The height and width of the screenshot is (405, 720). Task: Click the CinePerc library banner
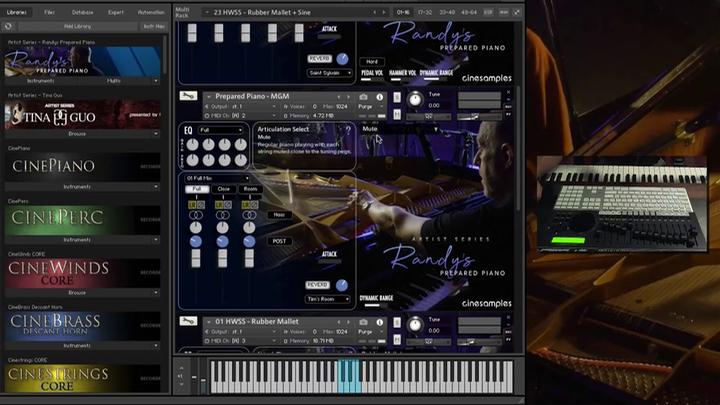83,219
